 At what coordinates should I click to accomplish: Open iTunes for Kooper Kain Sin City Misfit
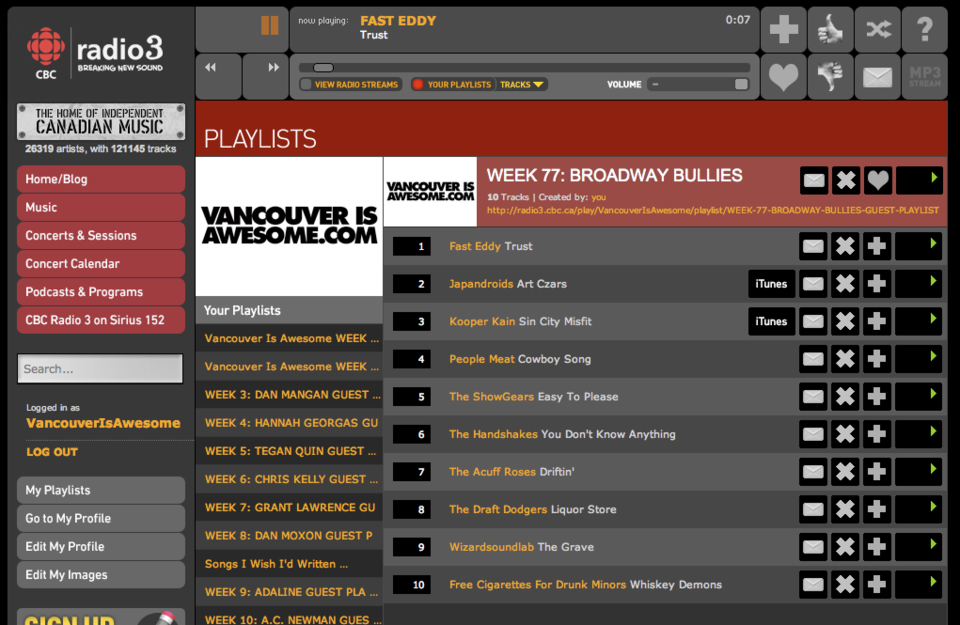pos(771,321)
